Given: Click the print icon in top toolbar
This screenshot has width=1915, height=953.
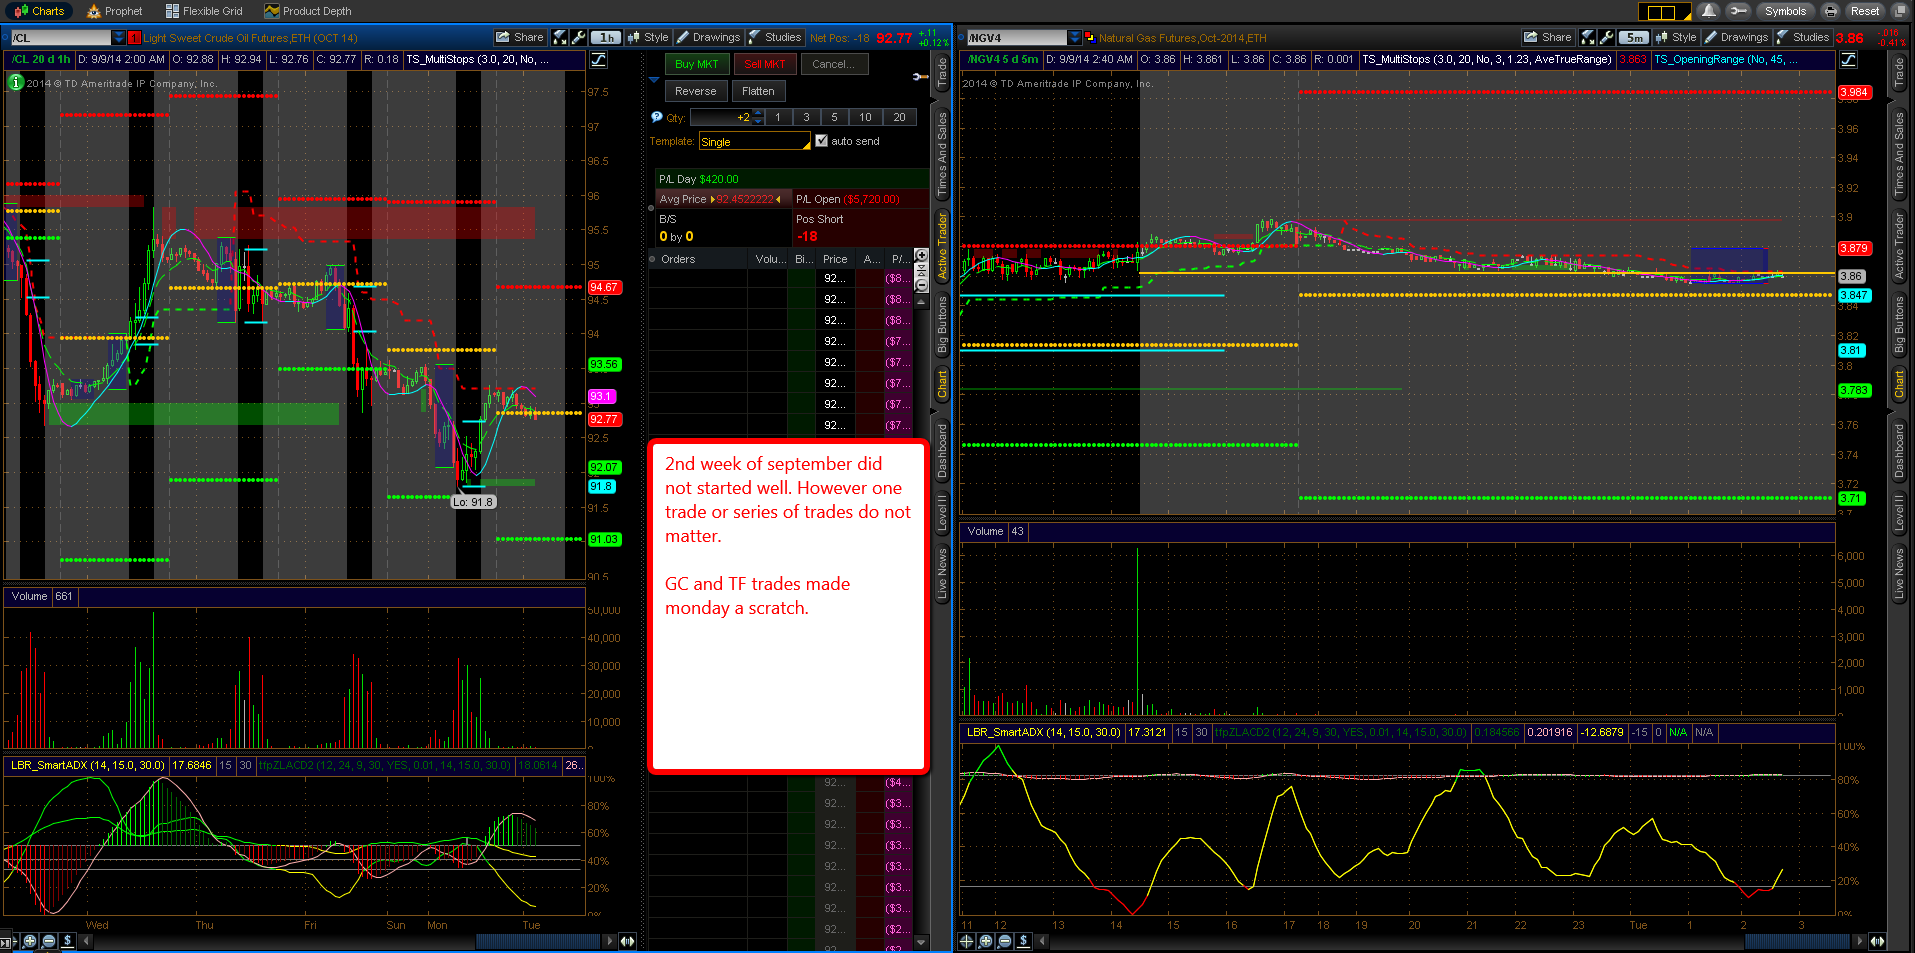Looking at the screenshot, I should [1830, 11].
